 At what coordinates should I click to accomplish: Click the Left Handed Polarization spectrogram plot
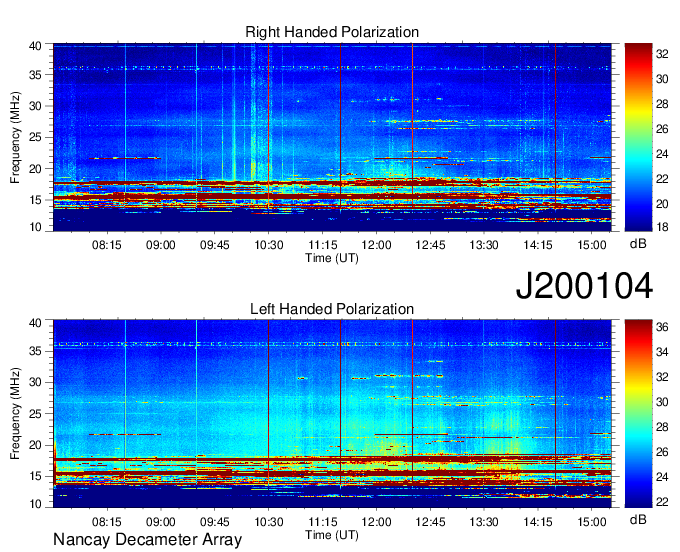pos(332,414)
